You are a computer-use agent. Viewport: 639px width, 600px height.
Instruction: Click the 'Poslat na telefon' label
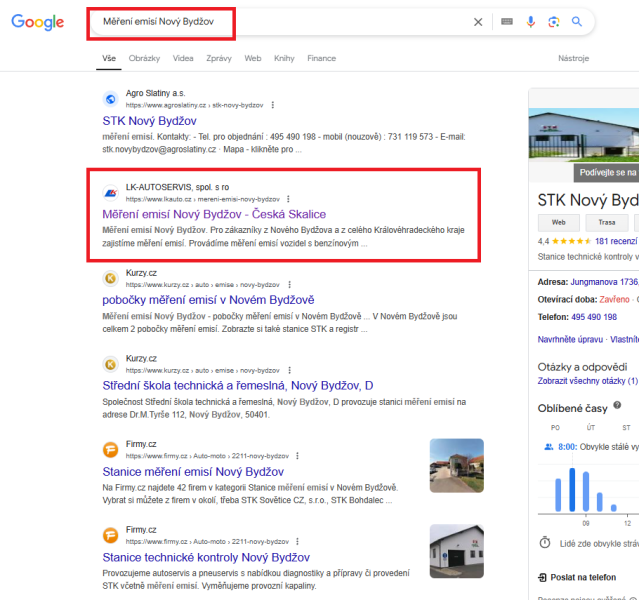pos(583,577)
